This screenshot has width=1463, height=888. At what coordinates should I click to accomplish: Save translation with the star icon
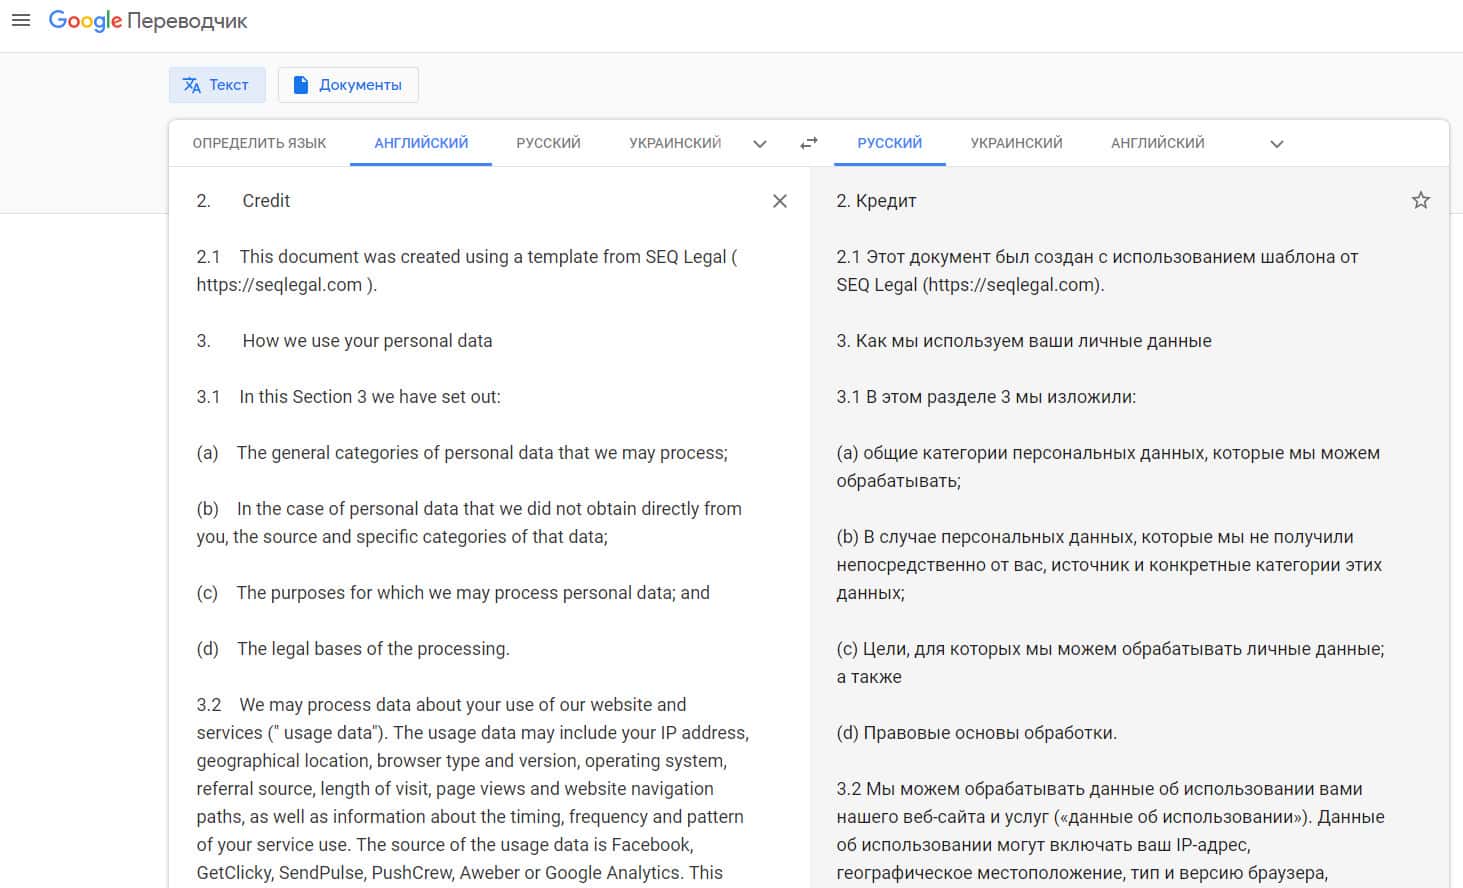1420,201
